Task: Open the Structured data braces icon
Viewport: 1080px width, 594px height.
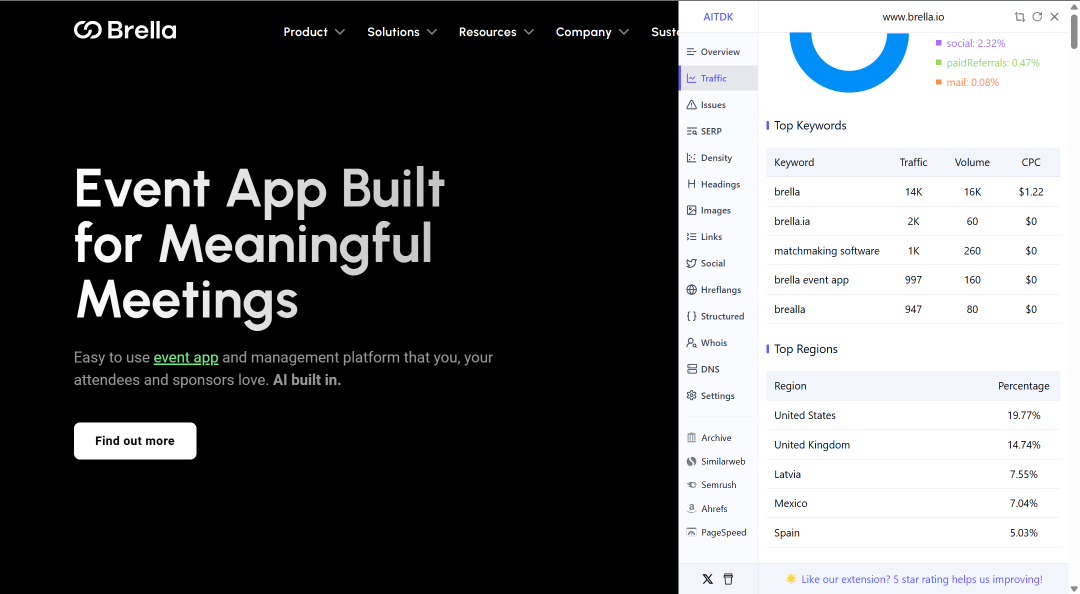Action: [x=692, y=316]
